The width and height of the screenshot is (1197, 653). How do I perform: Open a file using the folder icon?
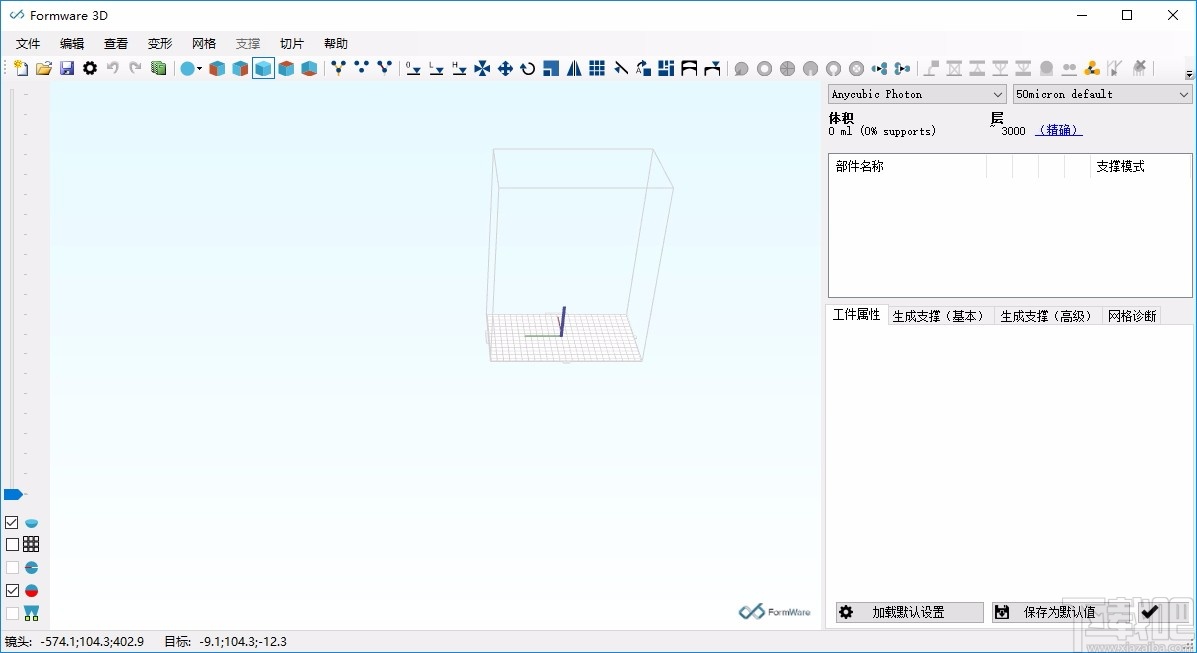click(x=44, y=68)
